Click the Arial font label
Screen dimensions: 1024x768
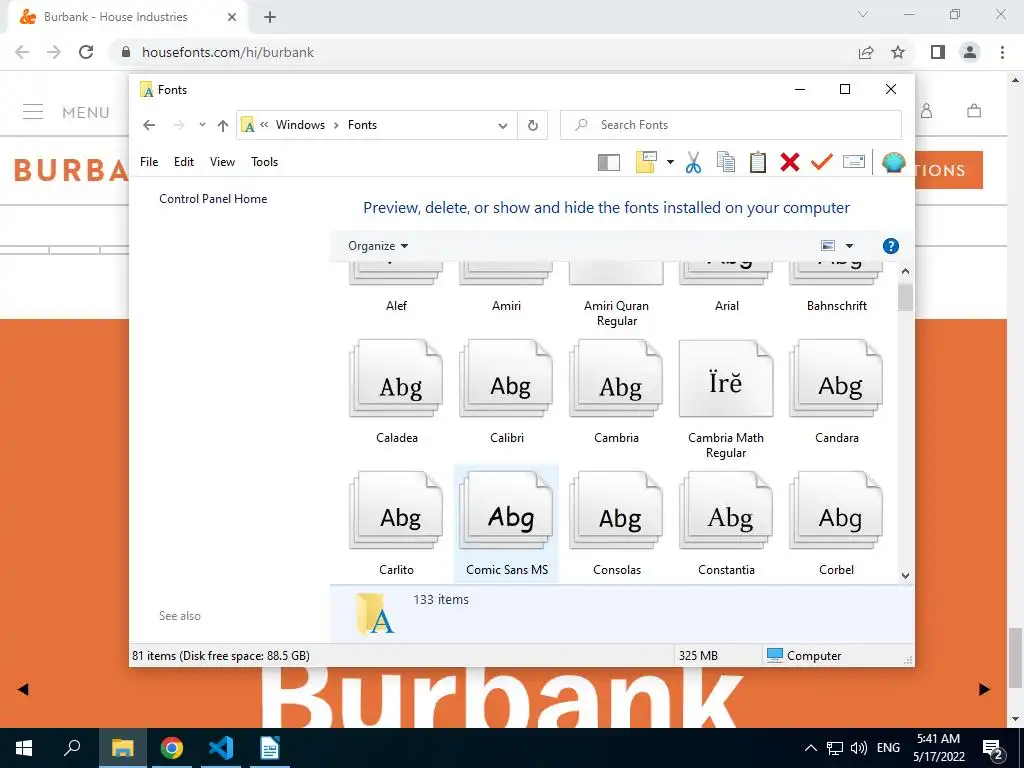coord(726,306)
